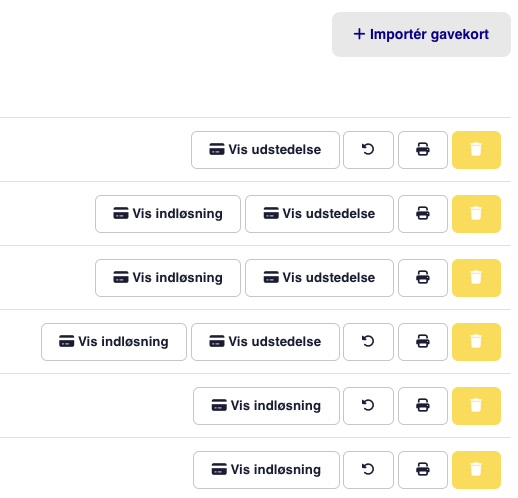Delete the fifth row's gift card
518x498 pixels.
tap(476, 406)
